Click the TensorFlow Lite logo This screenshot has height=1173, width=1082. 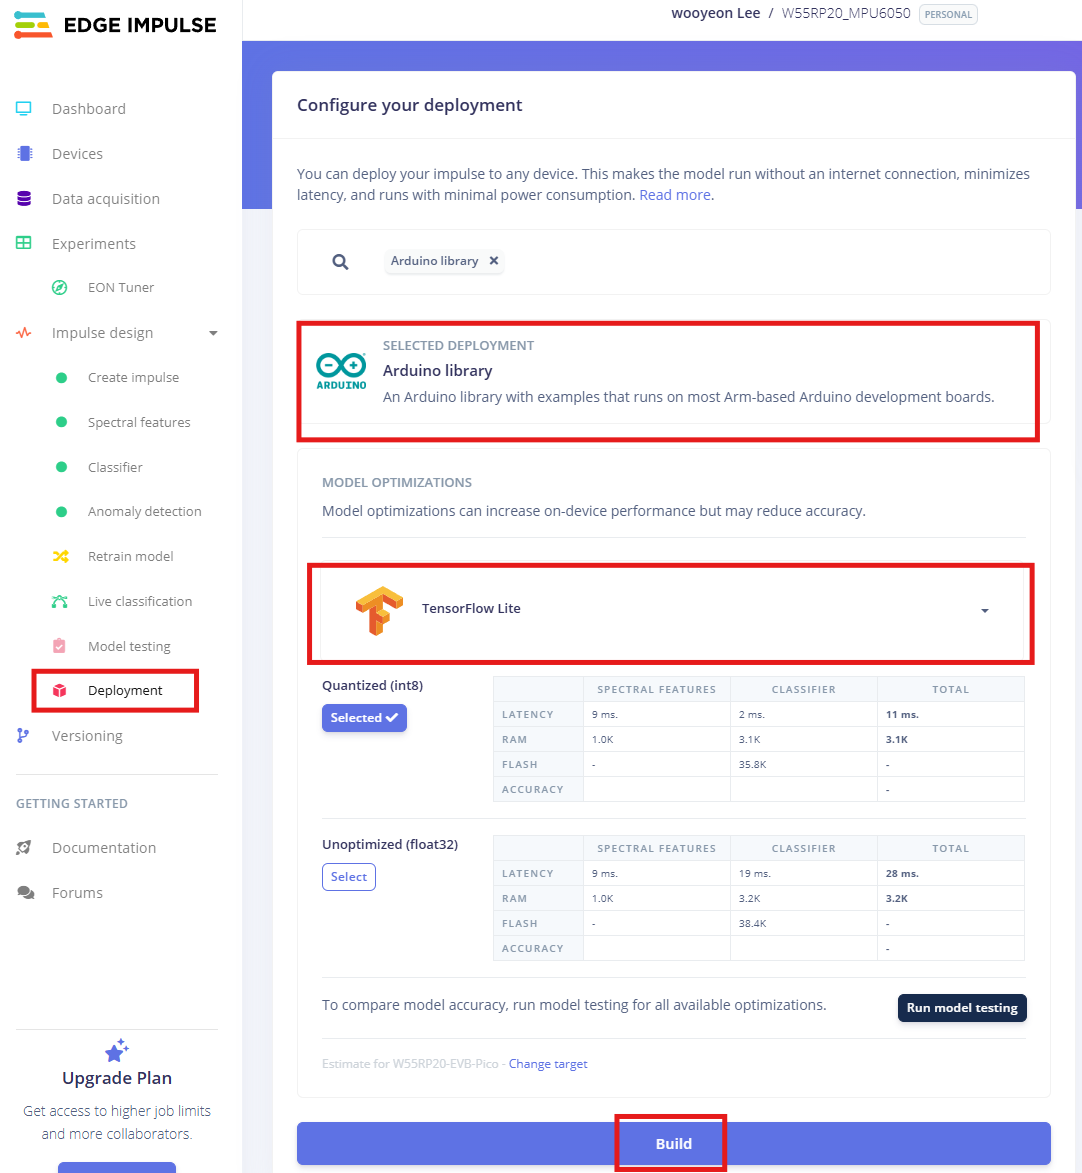click(379, 610)
